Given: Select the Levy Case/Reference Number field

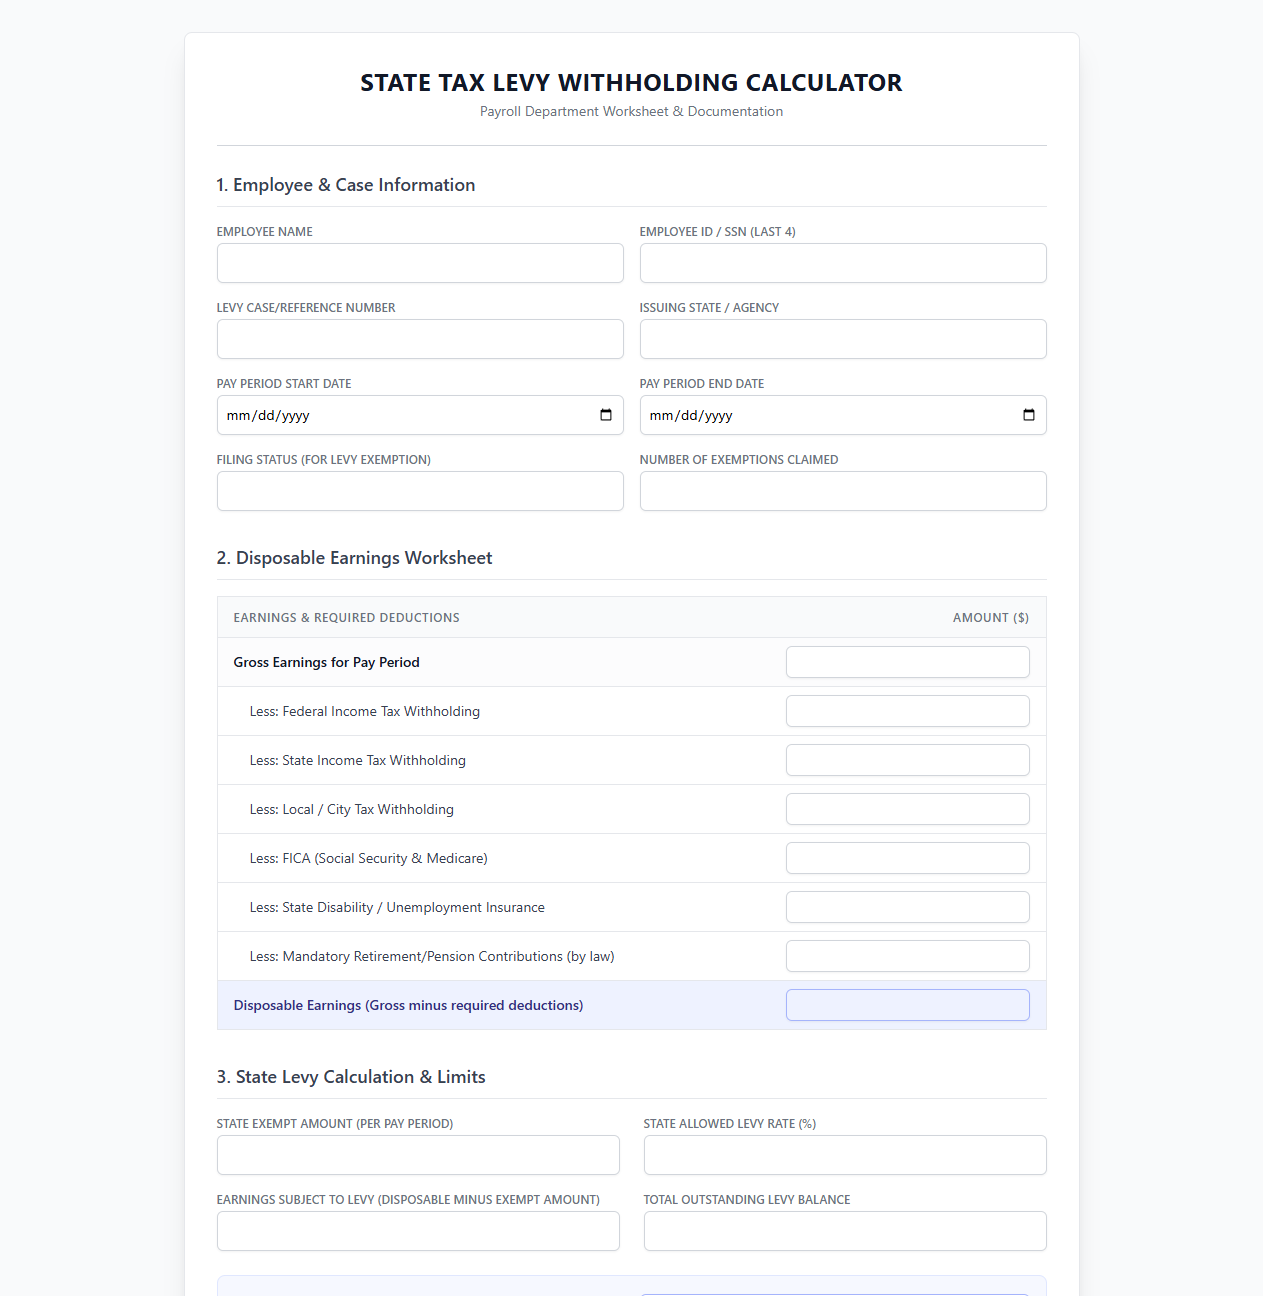Looking at the screenshot, I should pyautogui.click(x=420, y=339).
